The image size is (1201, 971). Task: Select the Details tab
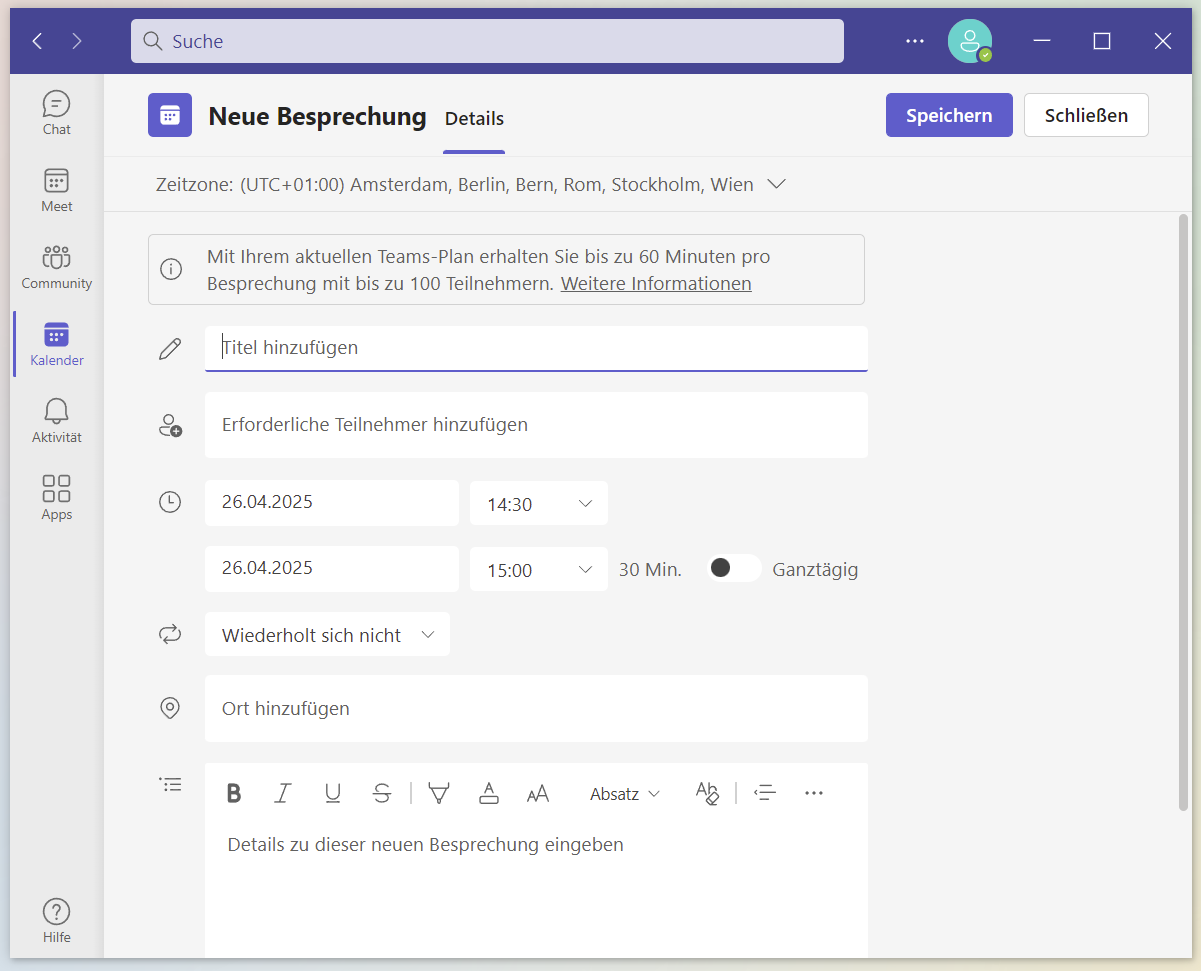click(x=474, y=118)
